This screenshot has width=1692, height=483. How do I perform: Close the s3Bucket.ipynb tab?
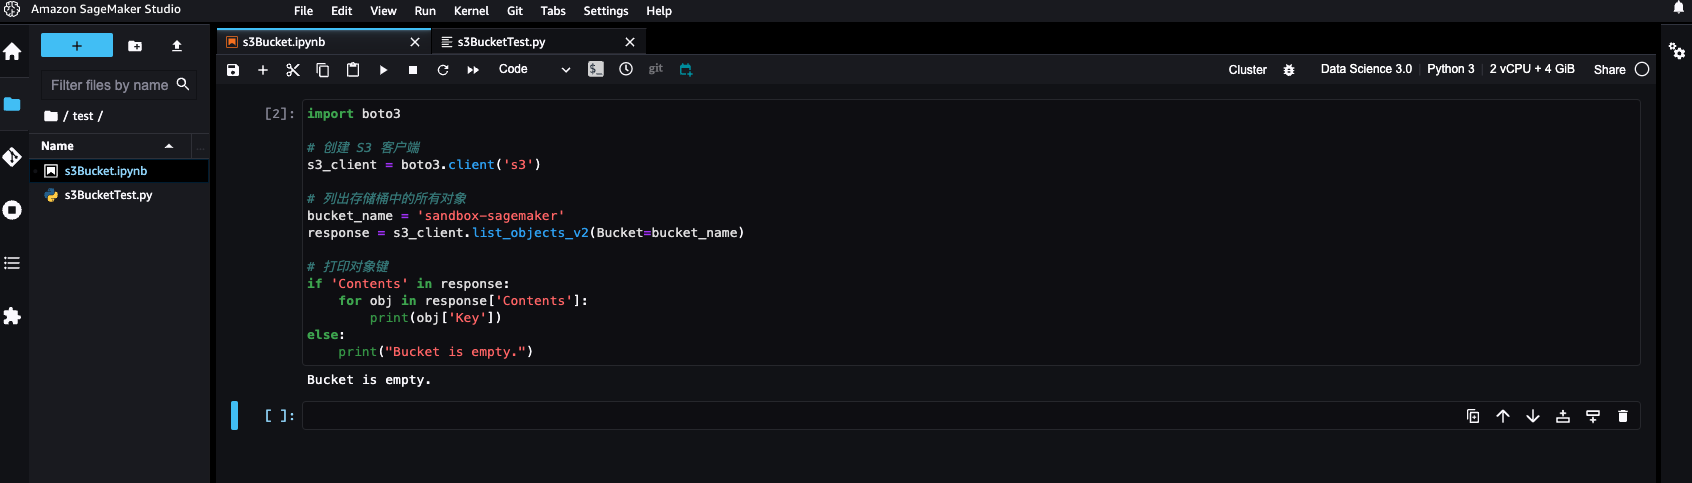point(415,42)
